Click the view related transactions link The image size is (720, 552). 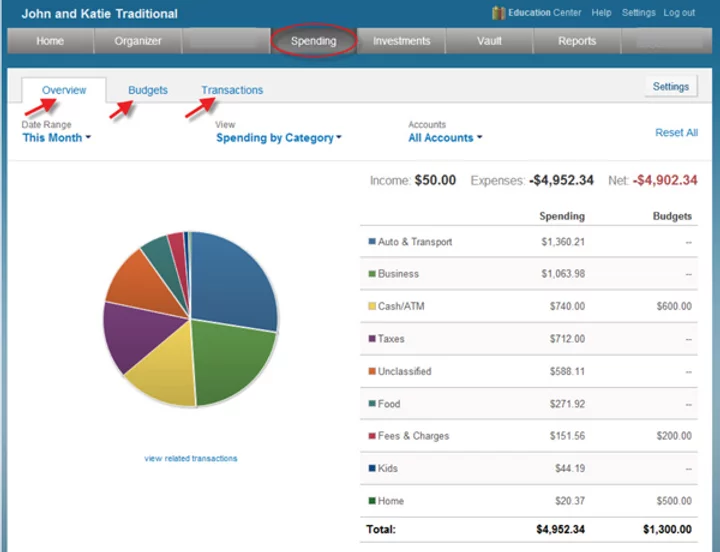pos(191,459)
